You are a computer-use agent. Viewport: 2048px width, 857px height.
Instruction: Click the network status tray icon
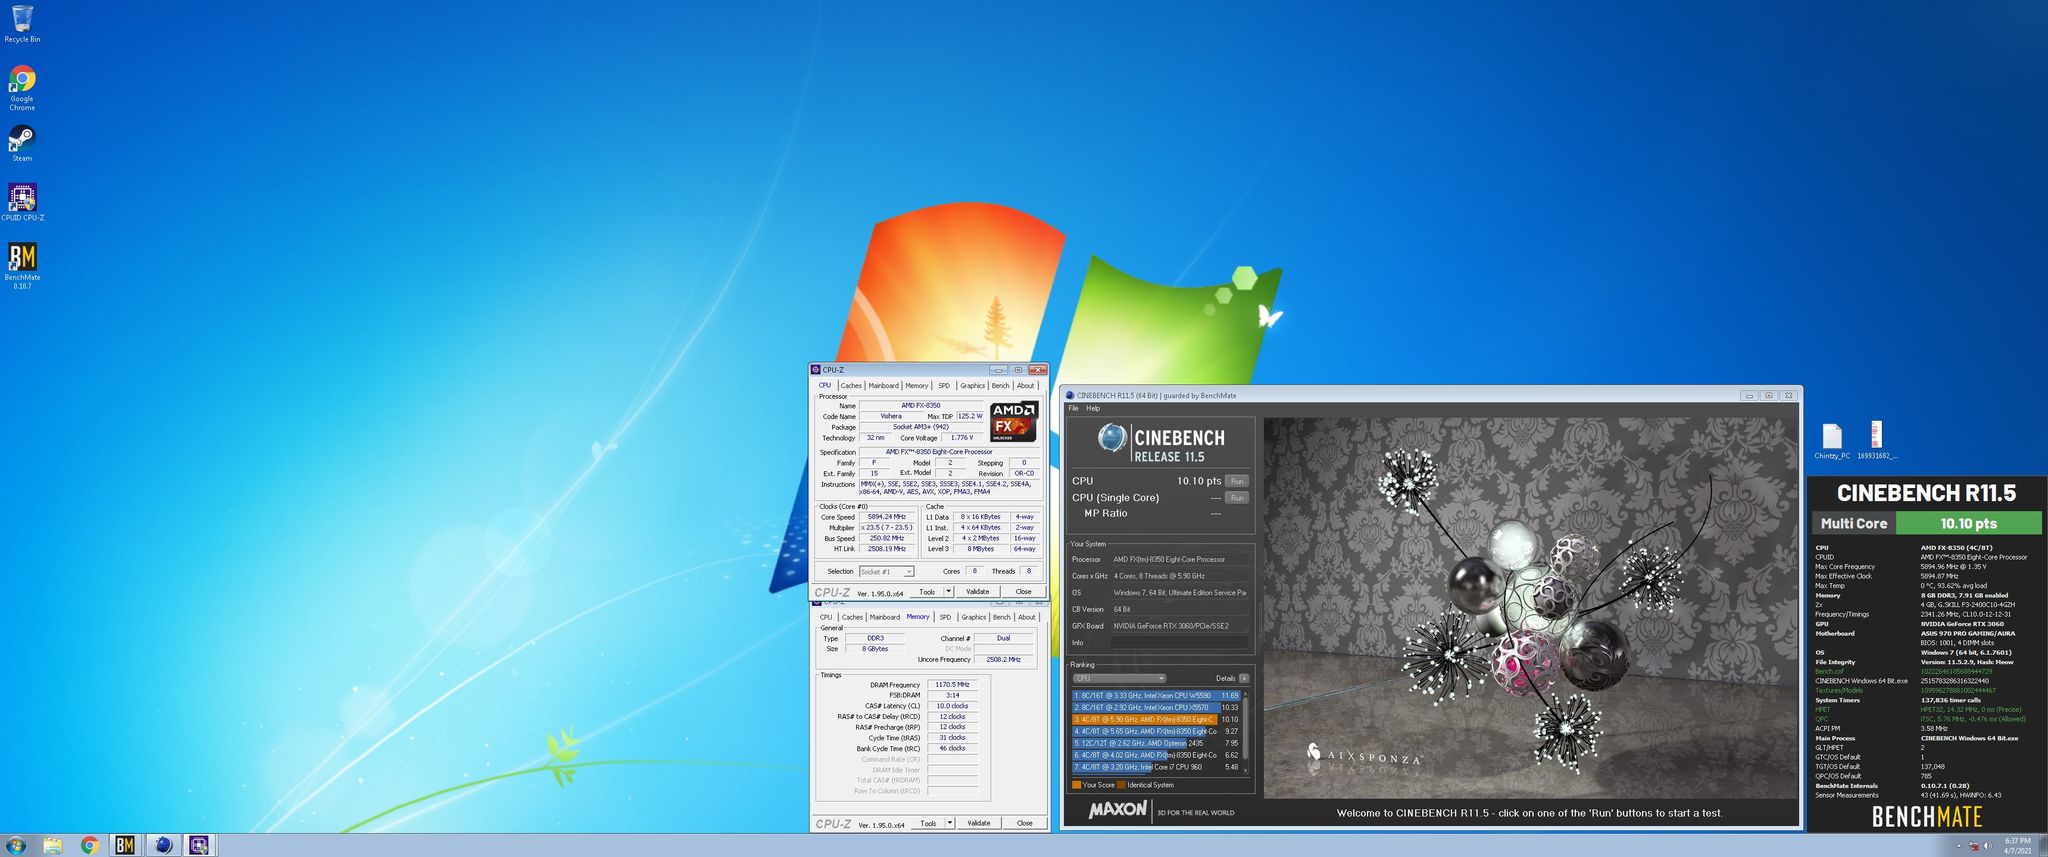1973,846
